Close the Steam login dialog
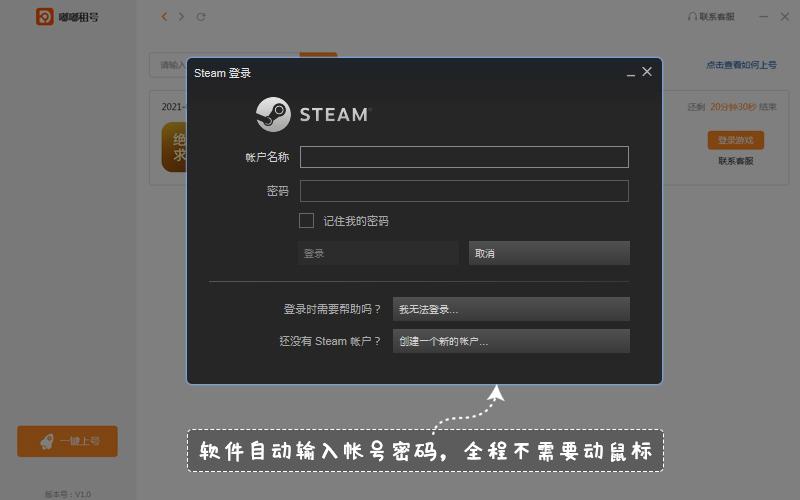The height and width of the screenshot is (500, 800). pos(647,72)
